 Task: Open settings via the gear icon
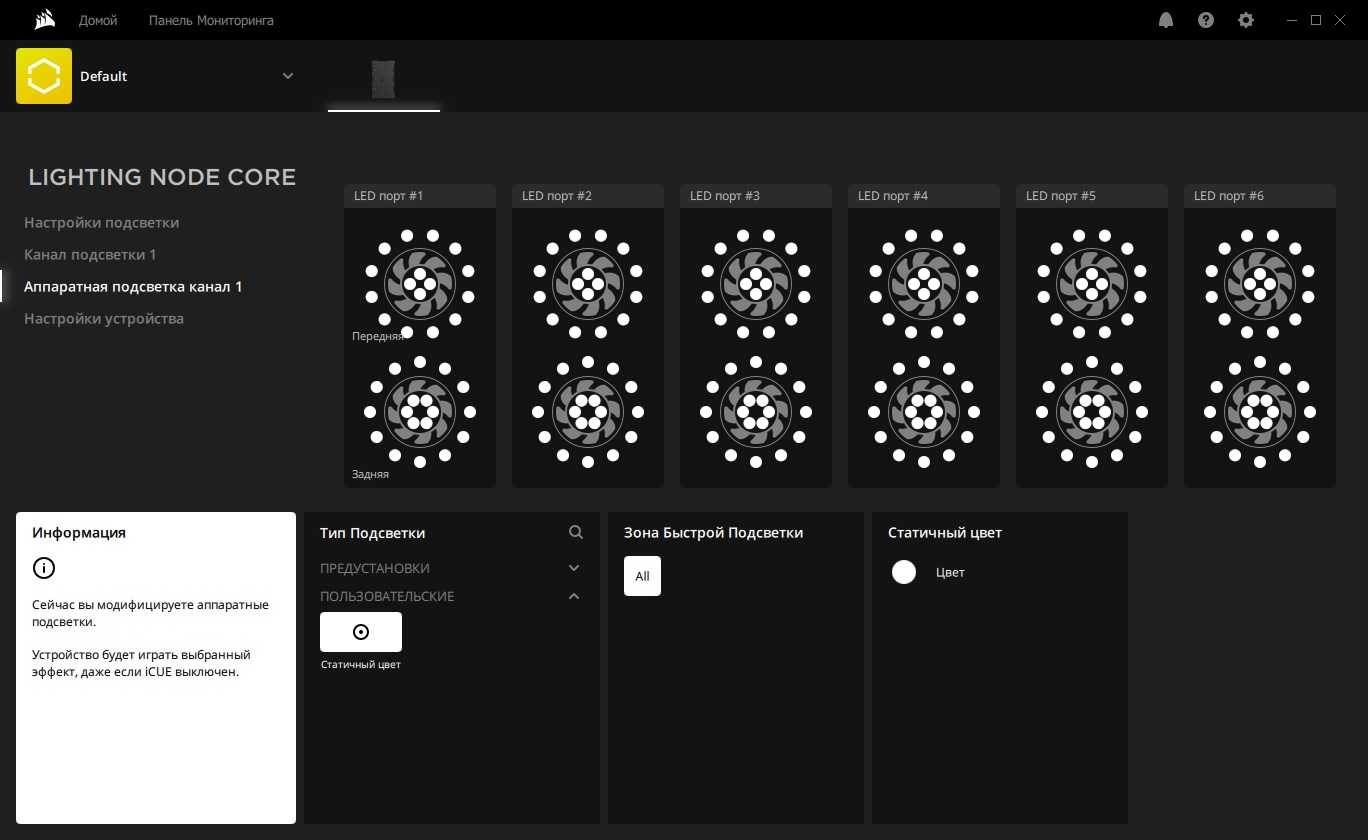pos(1246,20)
